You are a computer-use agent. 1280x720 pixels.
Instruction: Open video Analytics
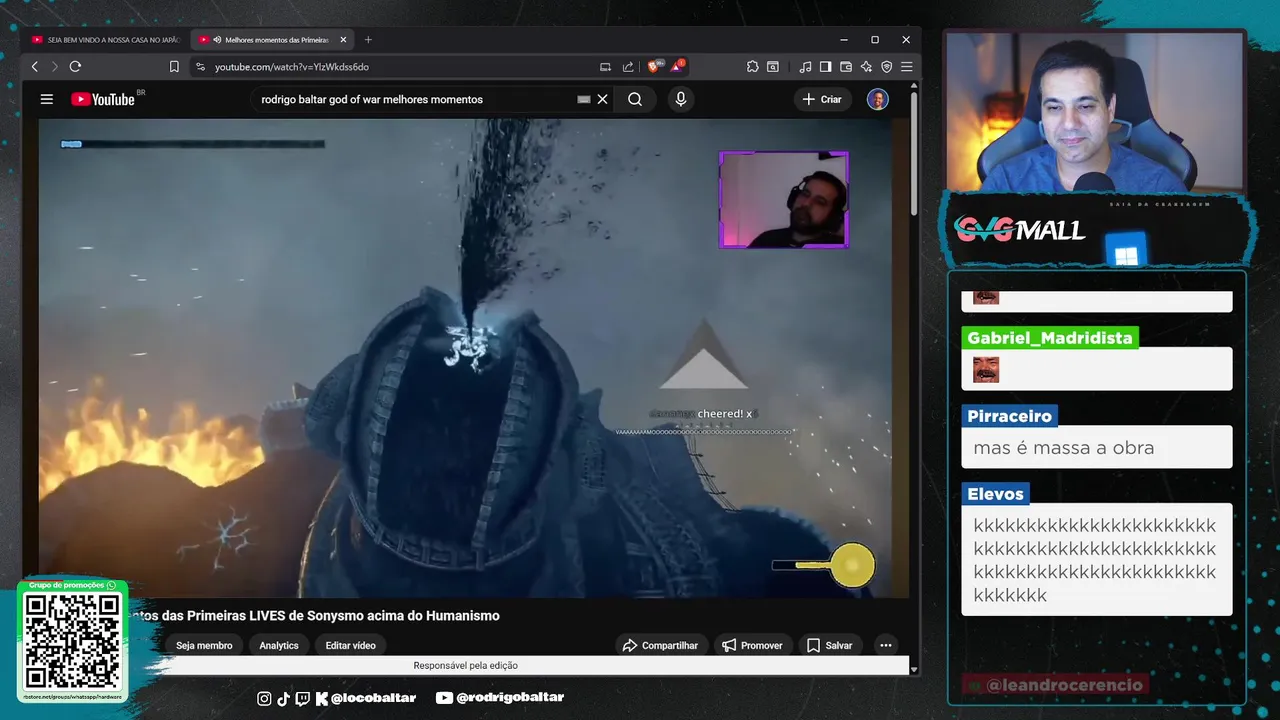[279, 645]
